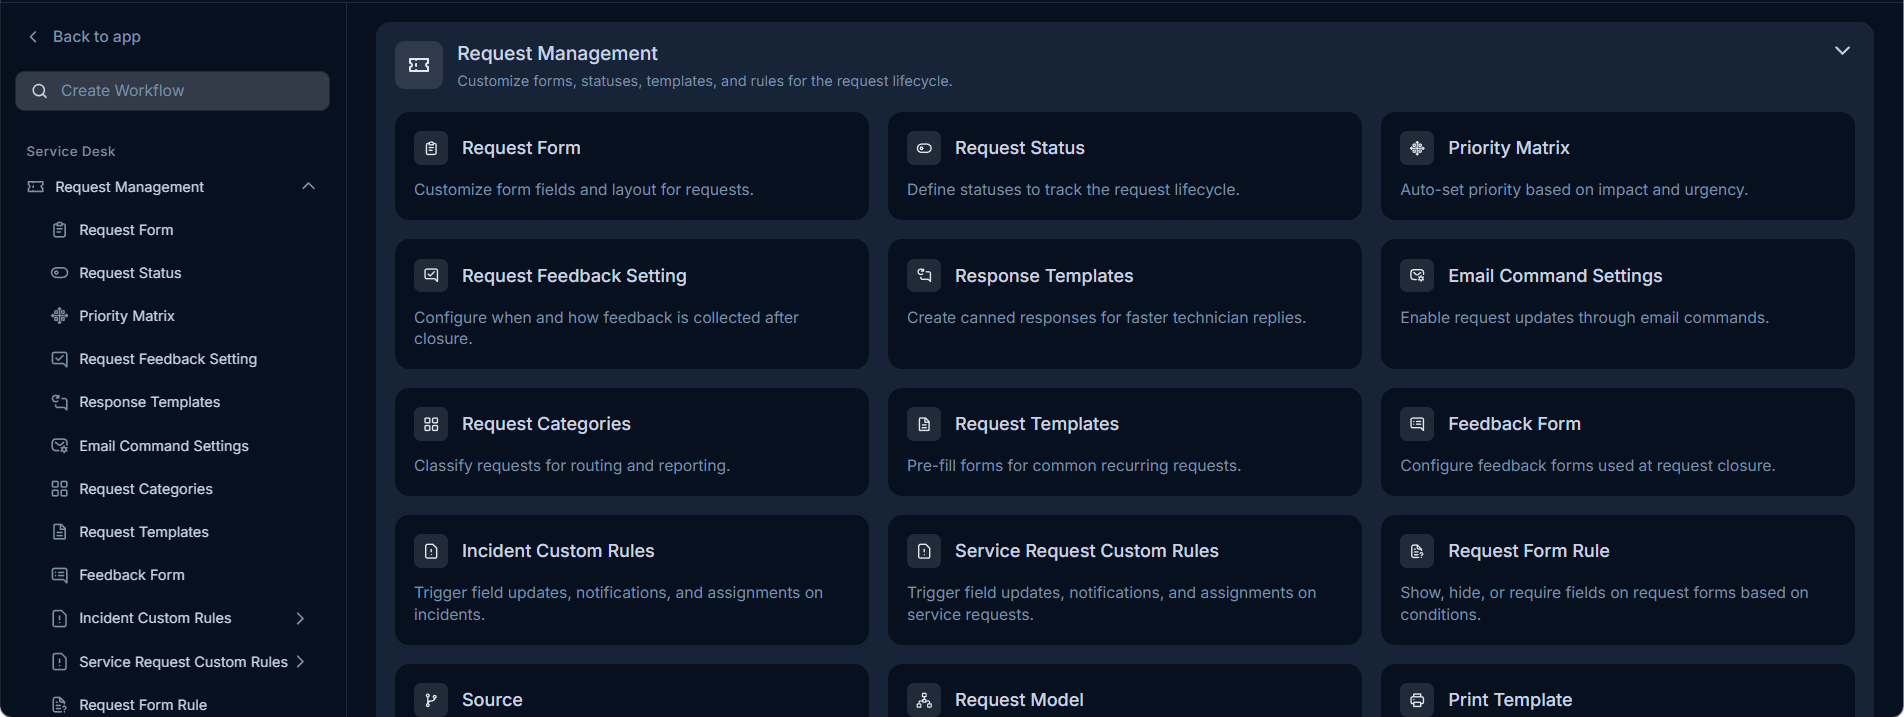
Task: Click the sidebar Request Form clipboard icon
Action: pos(60,230)
